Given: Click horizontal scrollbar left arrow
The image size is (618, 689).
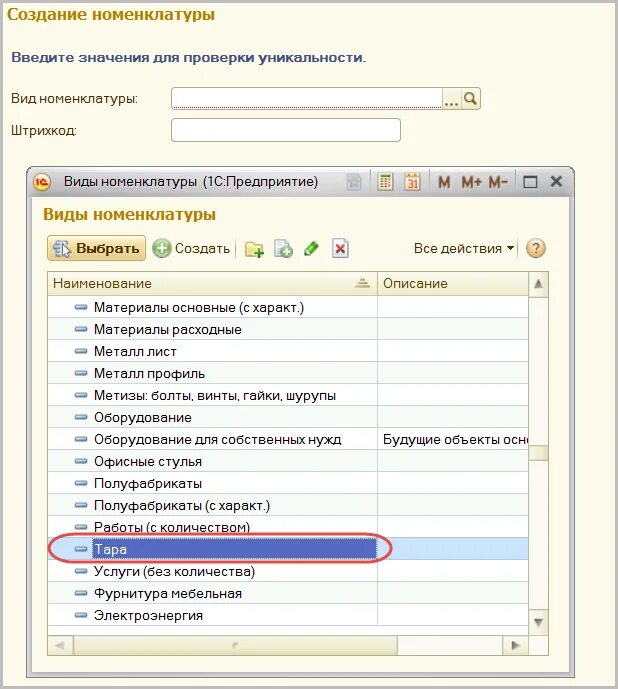Looking at the screenshot, I should 60,645.
